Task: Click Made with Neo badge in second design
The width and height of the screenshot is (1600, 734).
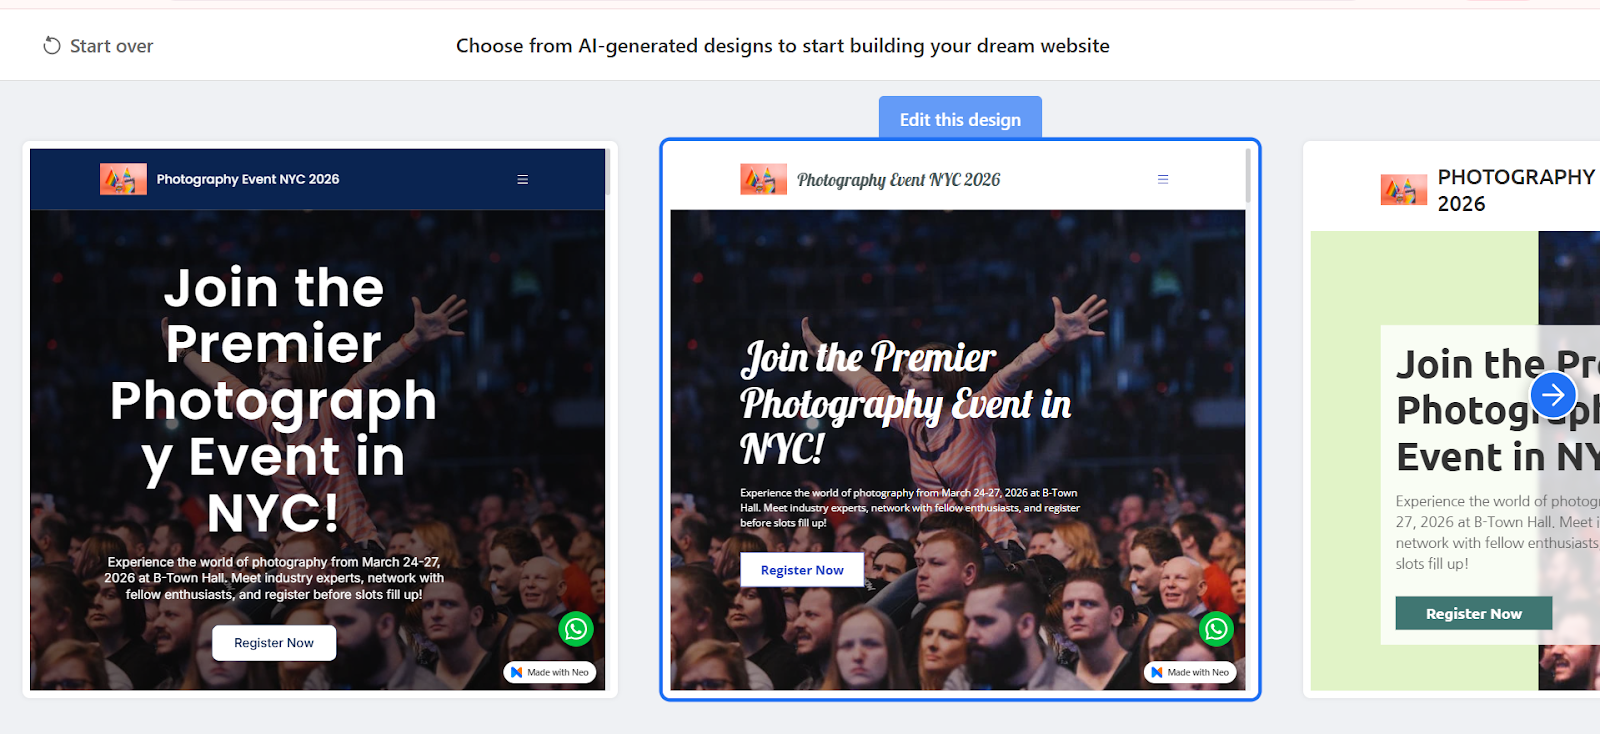Action: 1190,672
